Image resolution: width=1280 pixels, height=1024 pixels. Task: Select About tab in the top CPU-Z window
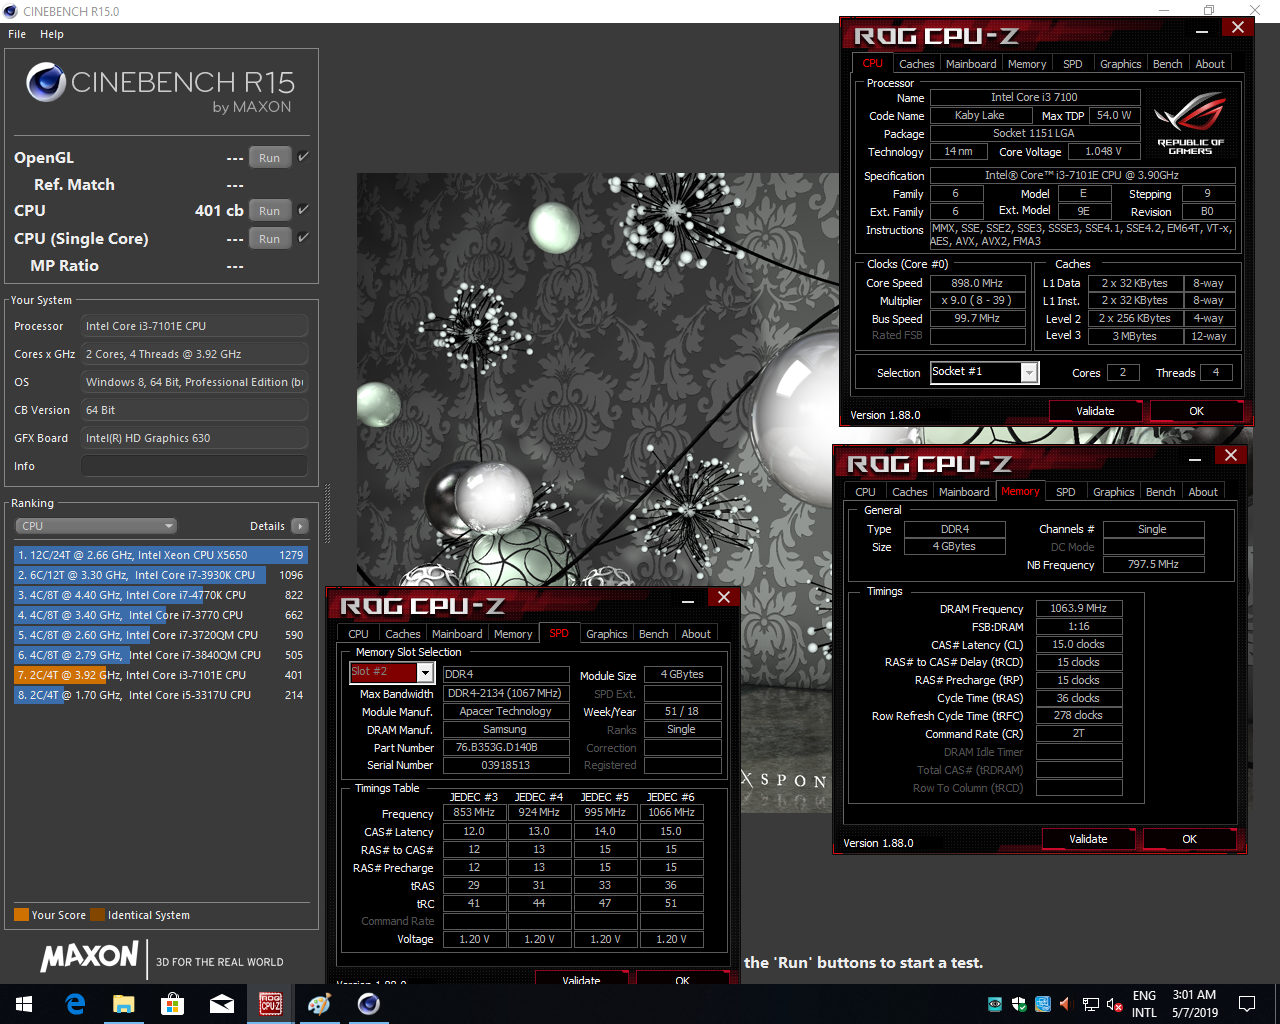pos(1210,64)
